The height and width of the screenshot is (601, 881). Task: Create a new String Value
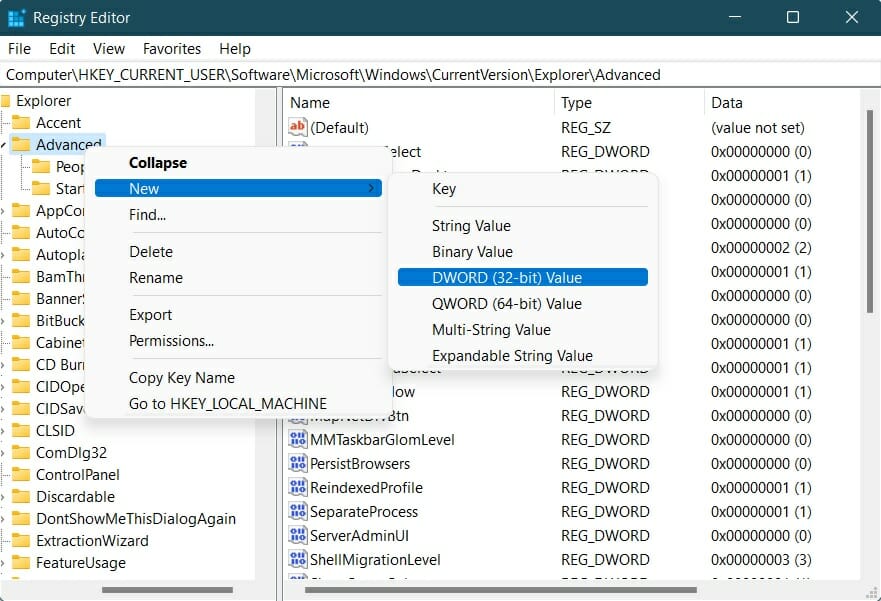tap(523, 226)
